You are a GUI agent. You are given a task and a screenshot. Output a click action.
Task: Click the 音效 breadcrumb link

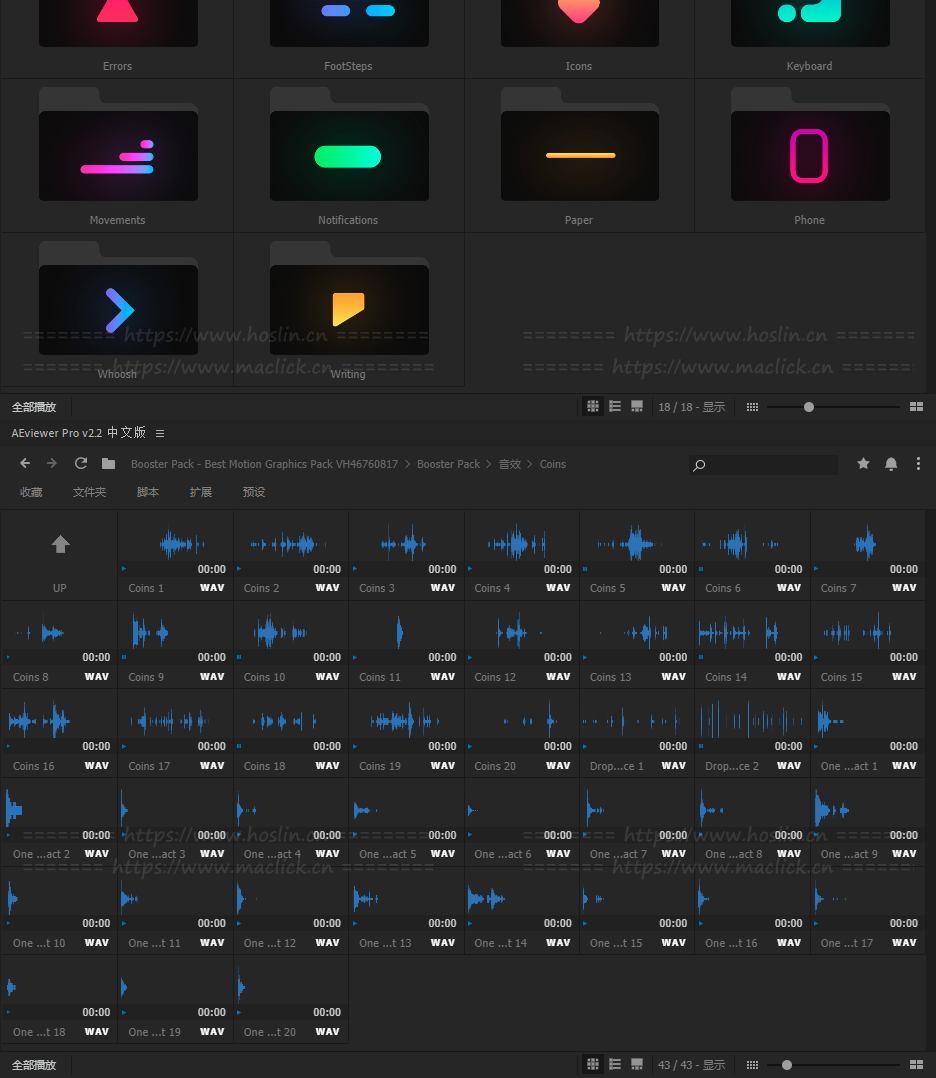coord(510,464)
